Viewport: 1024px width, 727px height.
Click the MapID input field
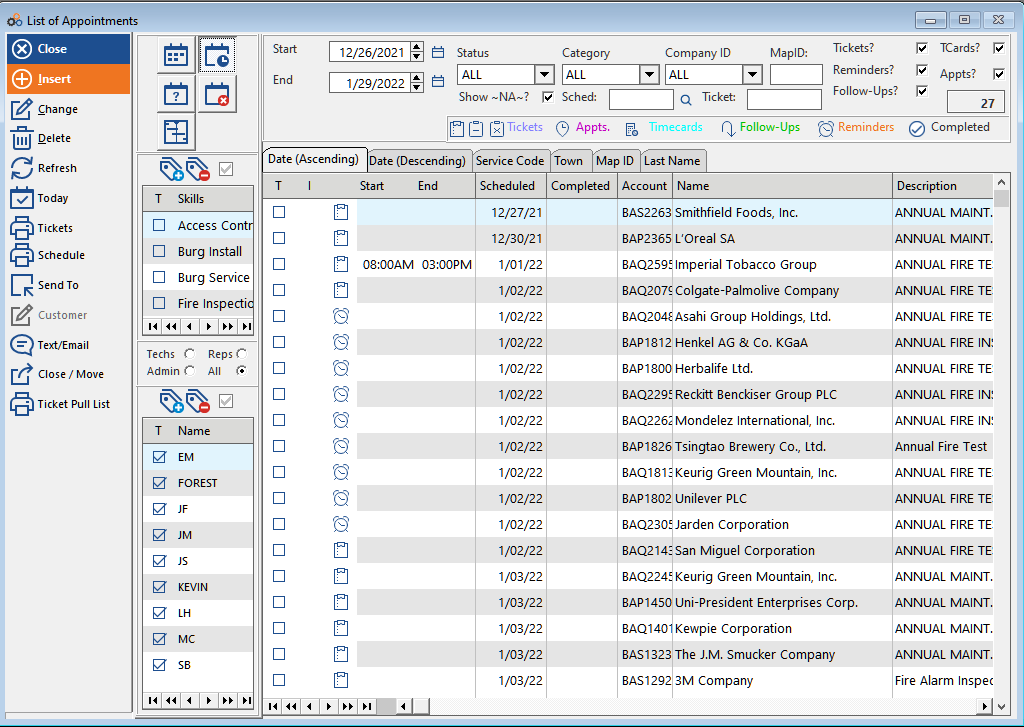click(796, 75)
